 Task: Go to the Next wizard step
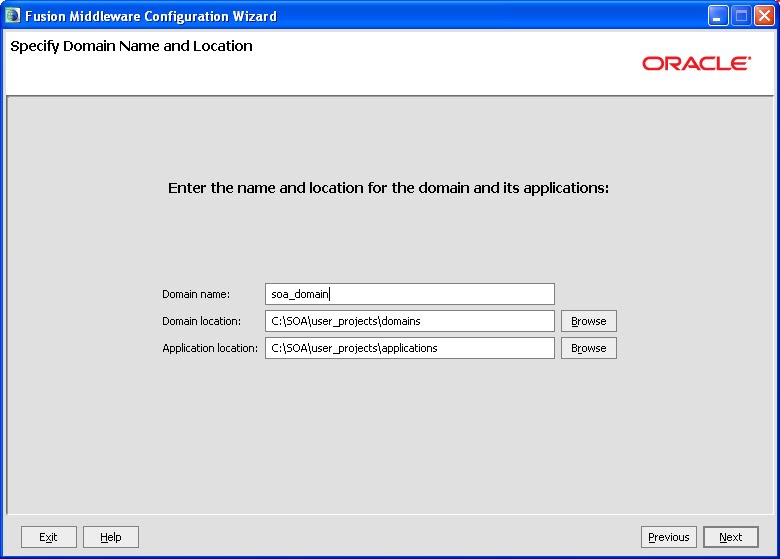tap(730, 537)
